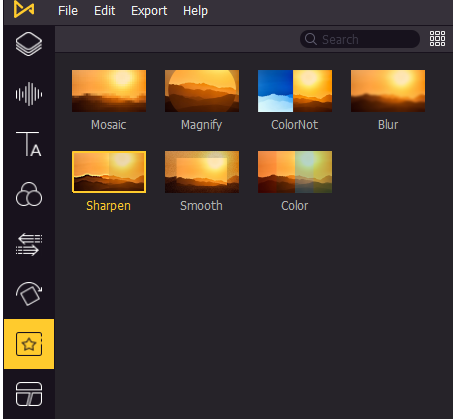
Task: Open the Split screen layout icon
Action: tap(29, 394)
